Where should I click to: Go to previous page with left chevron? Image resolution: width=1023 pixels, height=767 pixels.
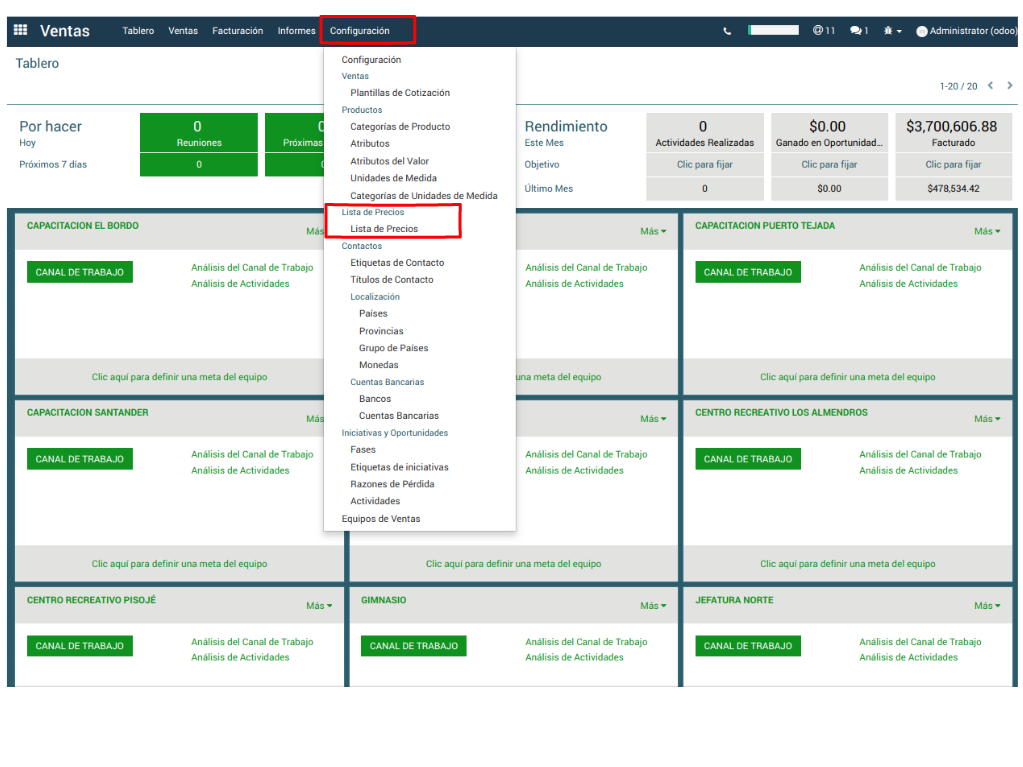990,86
